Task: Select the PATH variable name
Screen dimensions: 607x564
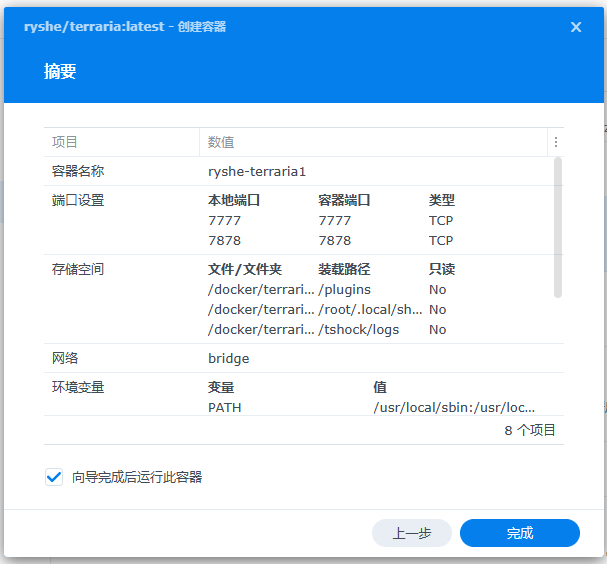Action: coord(225,408)
